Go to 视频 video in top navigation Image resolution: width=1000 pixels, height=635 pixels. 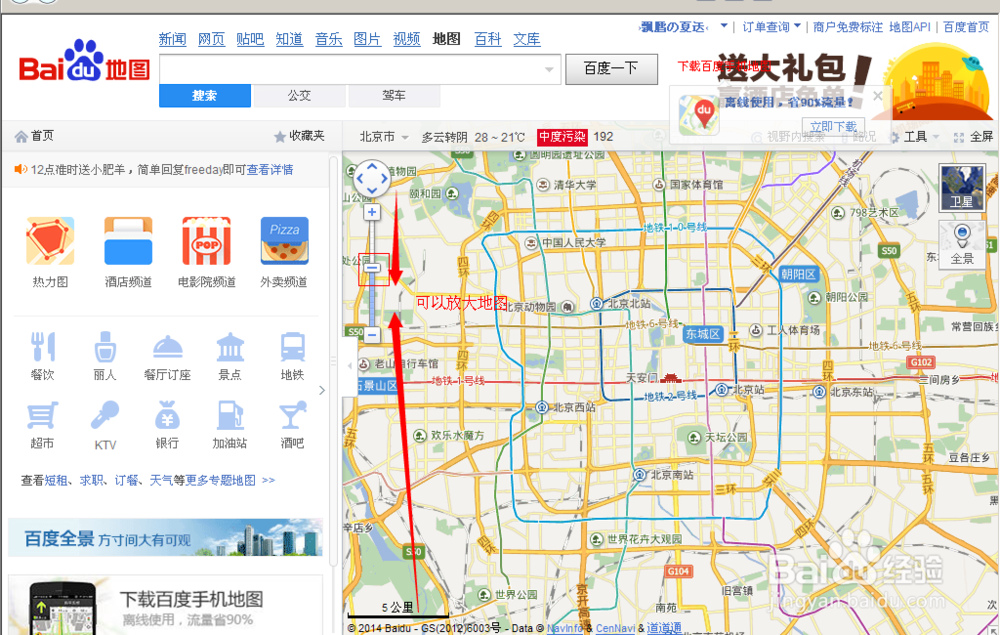click(406, 39)
